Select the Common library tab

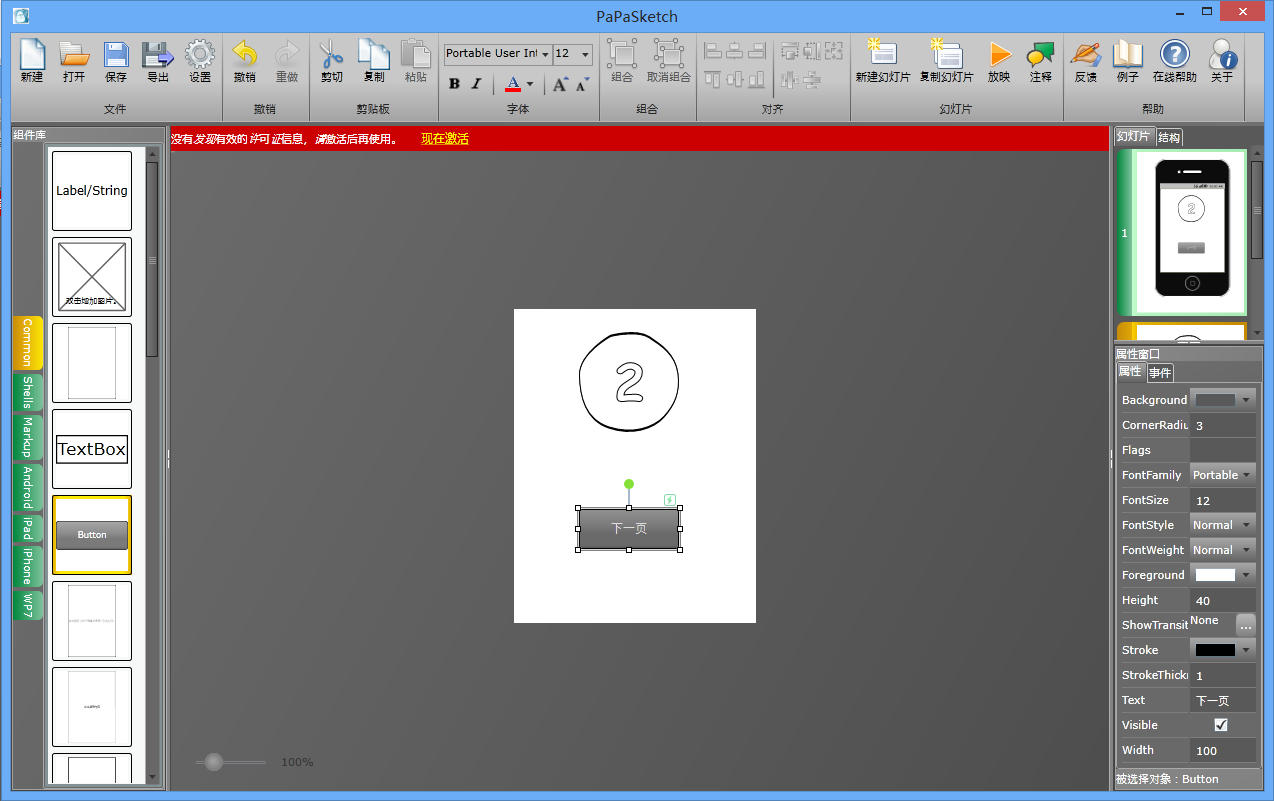tap(28, 343)
